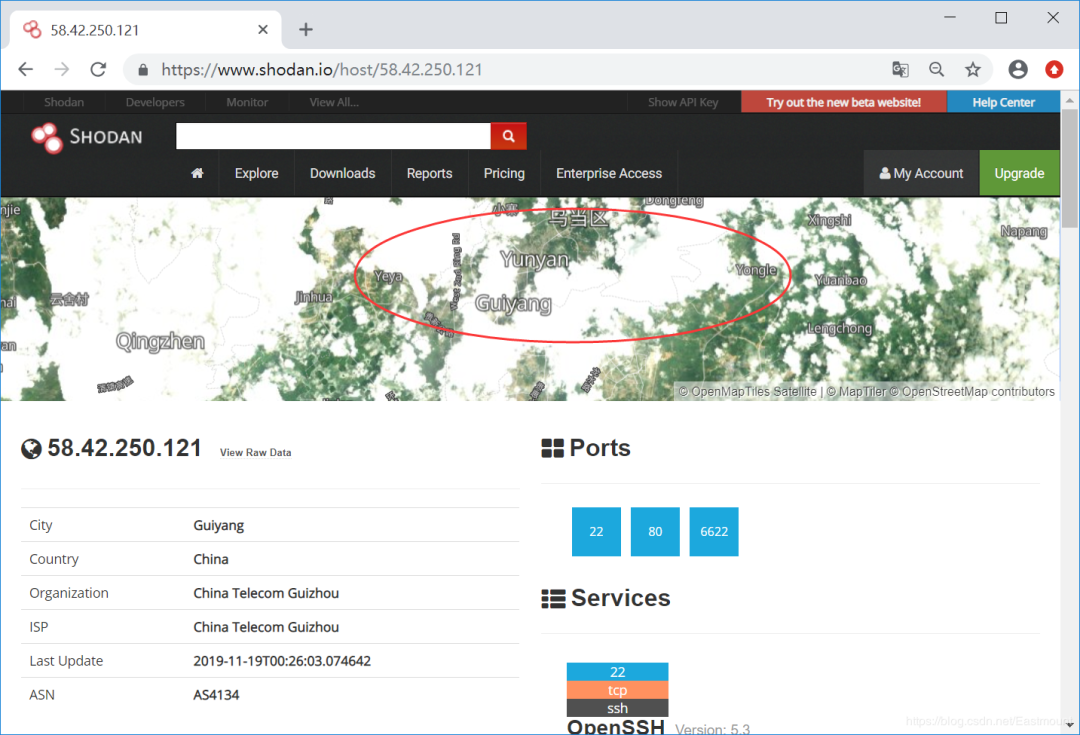Open the browser profile avatar

pyautogui.click(x=1018, y=70)
